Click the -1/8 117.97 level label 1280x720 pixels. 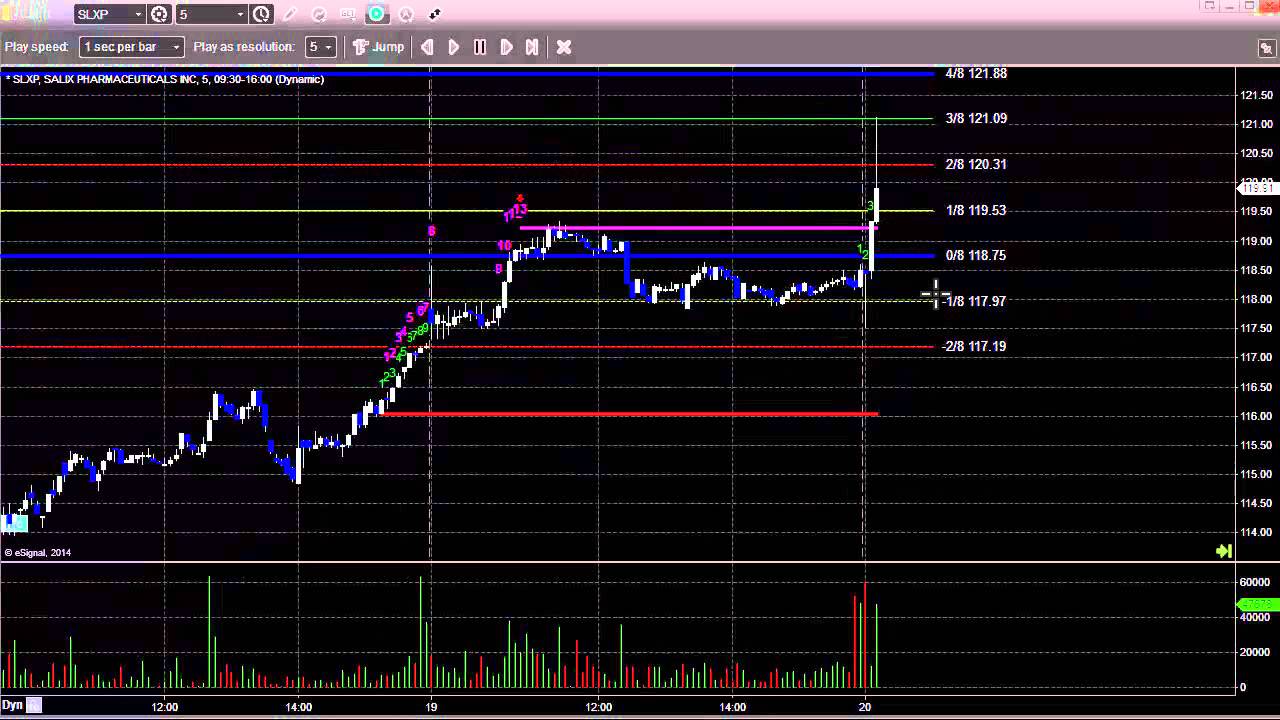pyautogui.click(x=976, y=301)
